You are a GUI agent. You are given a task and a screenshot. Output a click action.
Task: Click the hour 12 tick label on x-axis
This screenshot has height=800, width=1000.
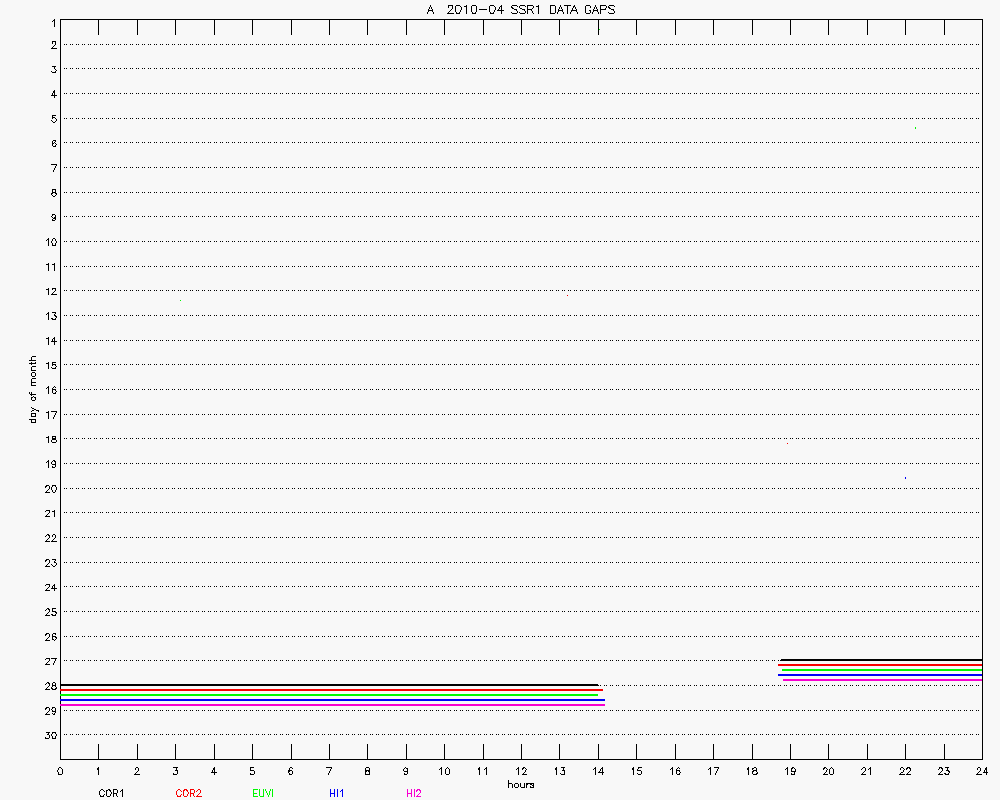521,771
